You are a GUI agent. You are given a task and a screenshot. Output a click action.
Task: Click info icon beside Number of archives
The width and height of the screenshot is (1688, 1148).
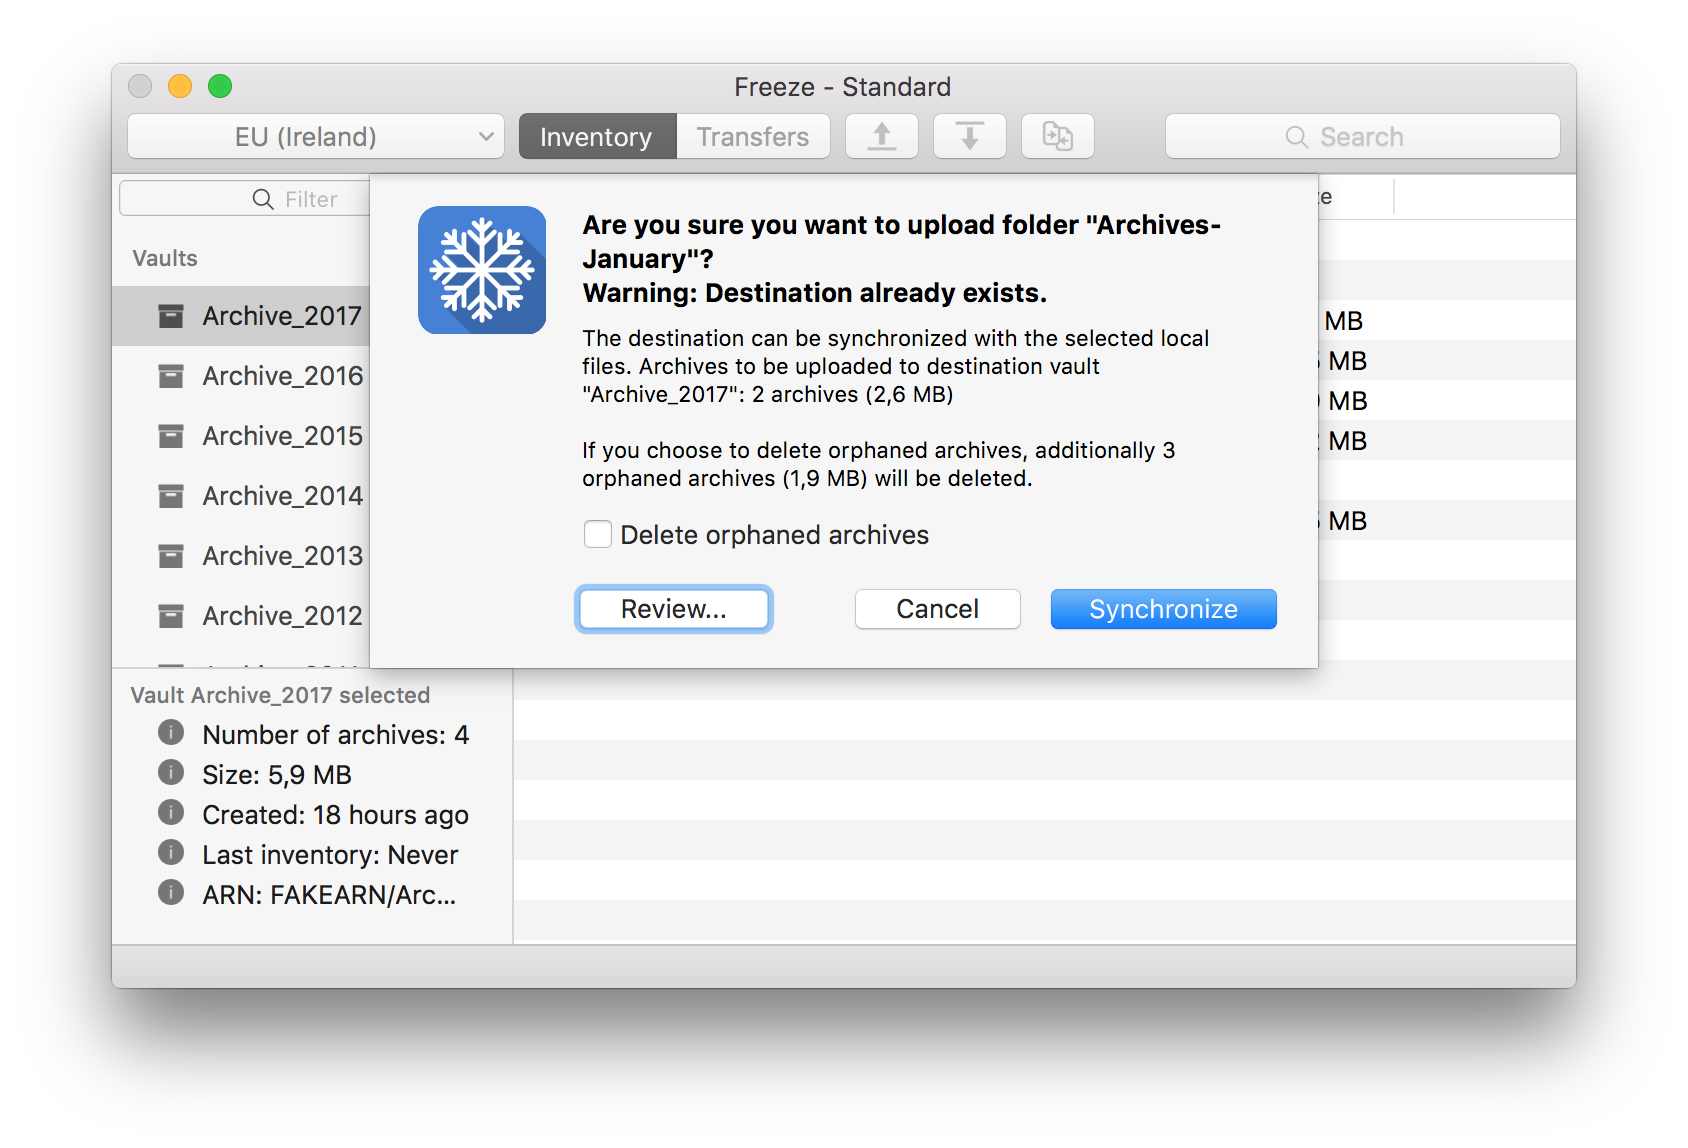[x=171, y=732]
